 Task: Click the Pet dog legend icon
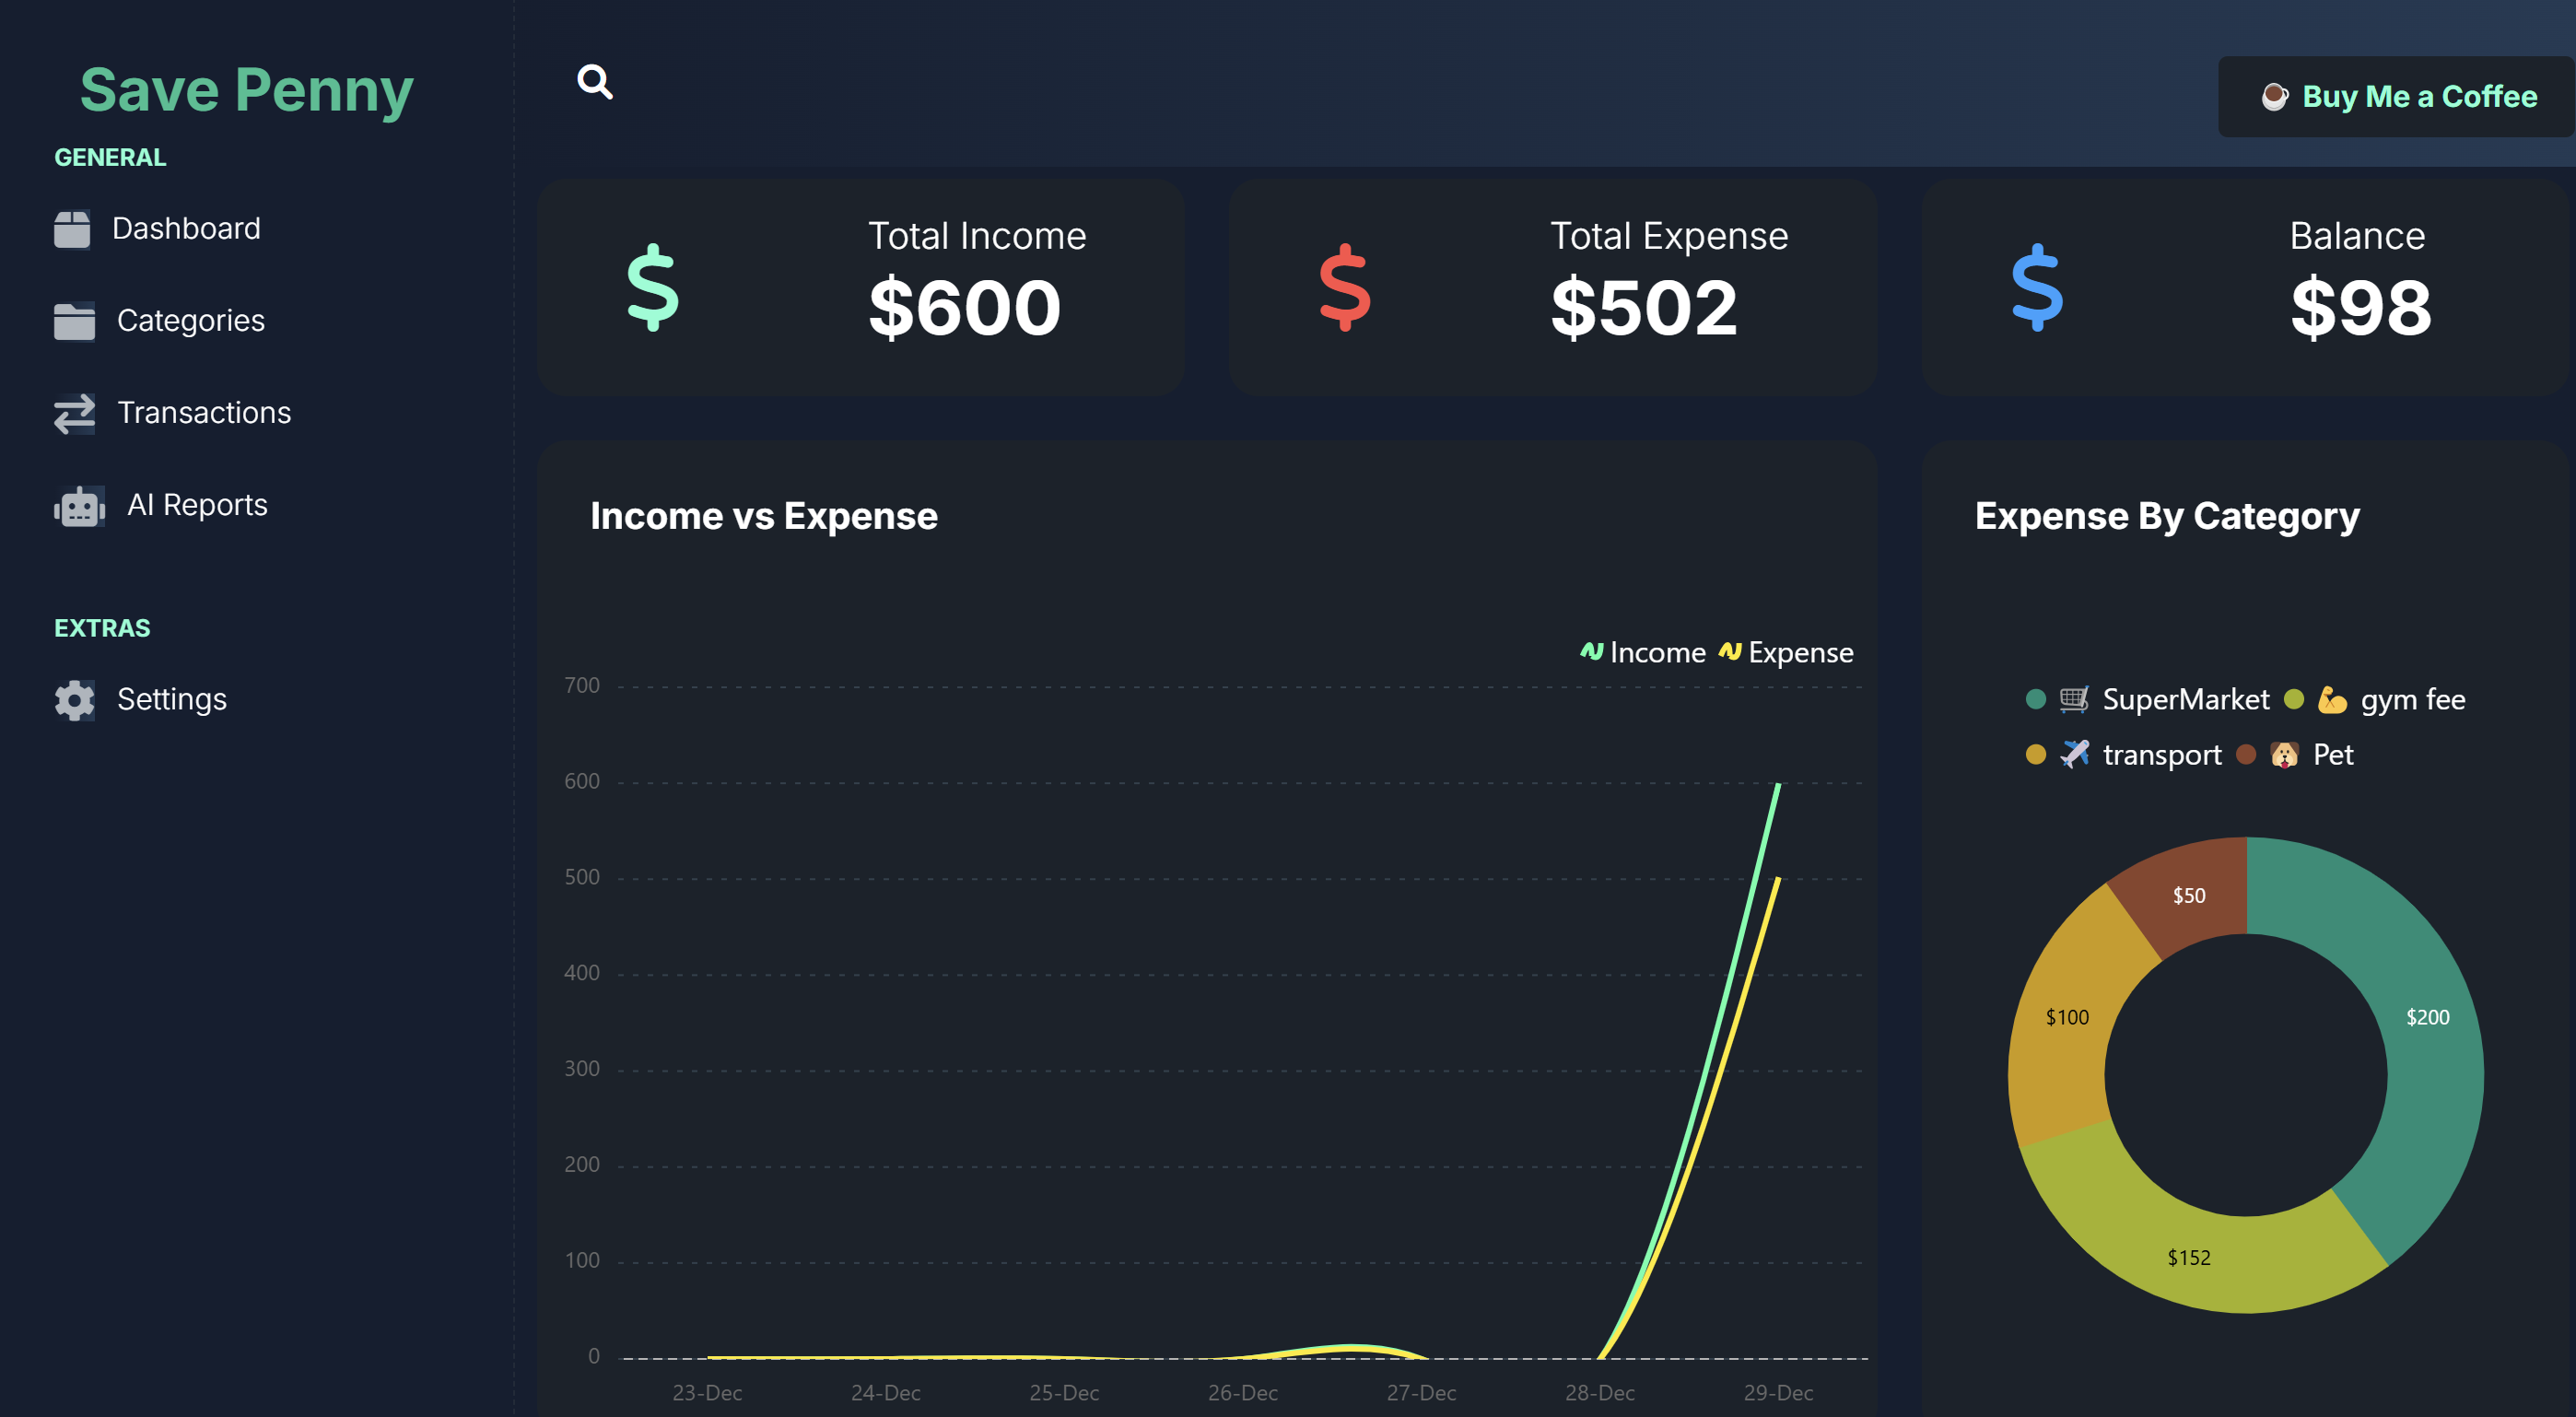point(2284,754)
